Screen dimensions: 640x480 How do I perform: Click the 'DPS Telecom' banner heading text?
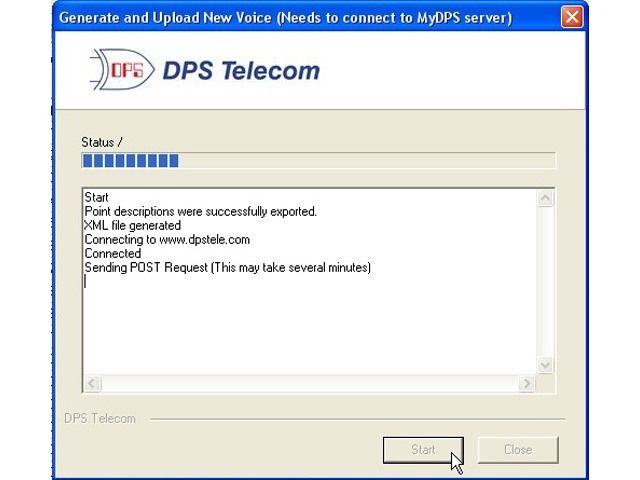click(x=241, y=71)
